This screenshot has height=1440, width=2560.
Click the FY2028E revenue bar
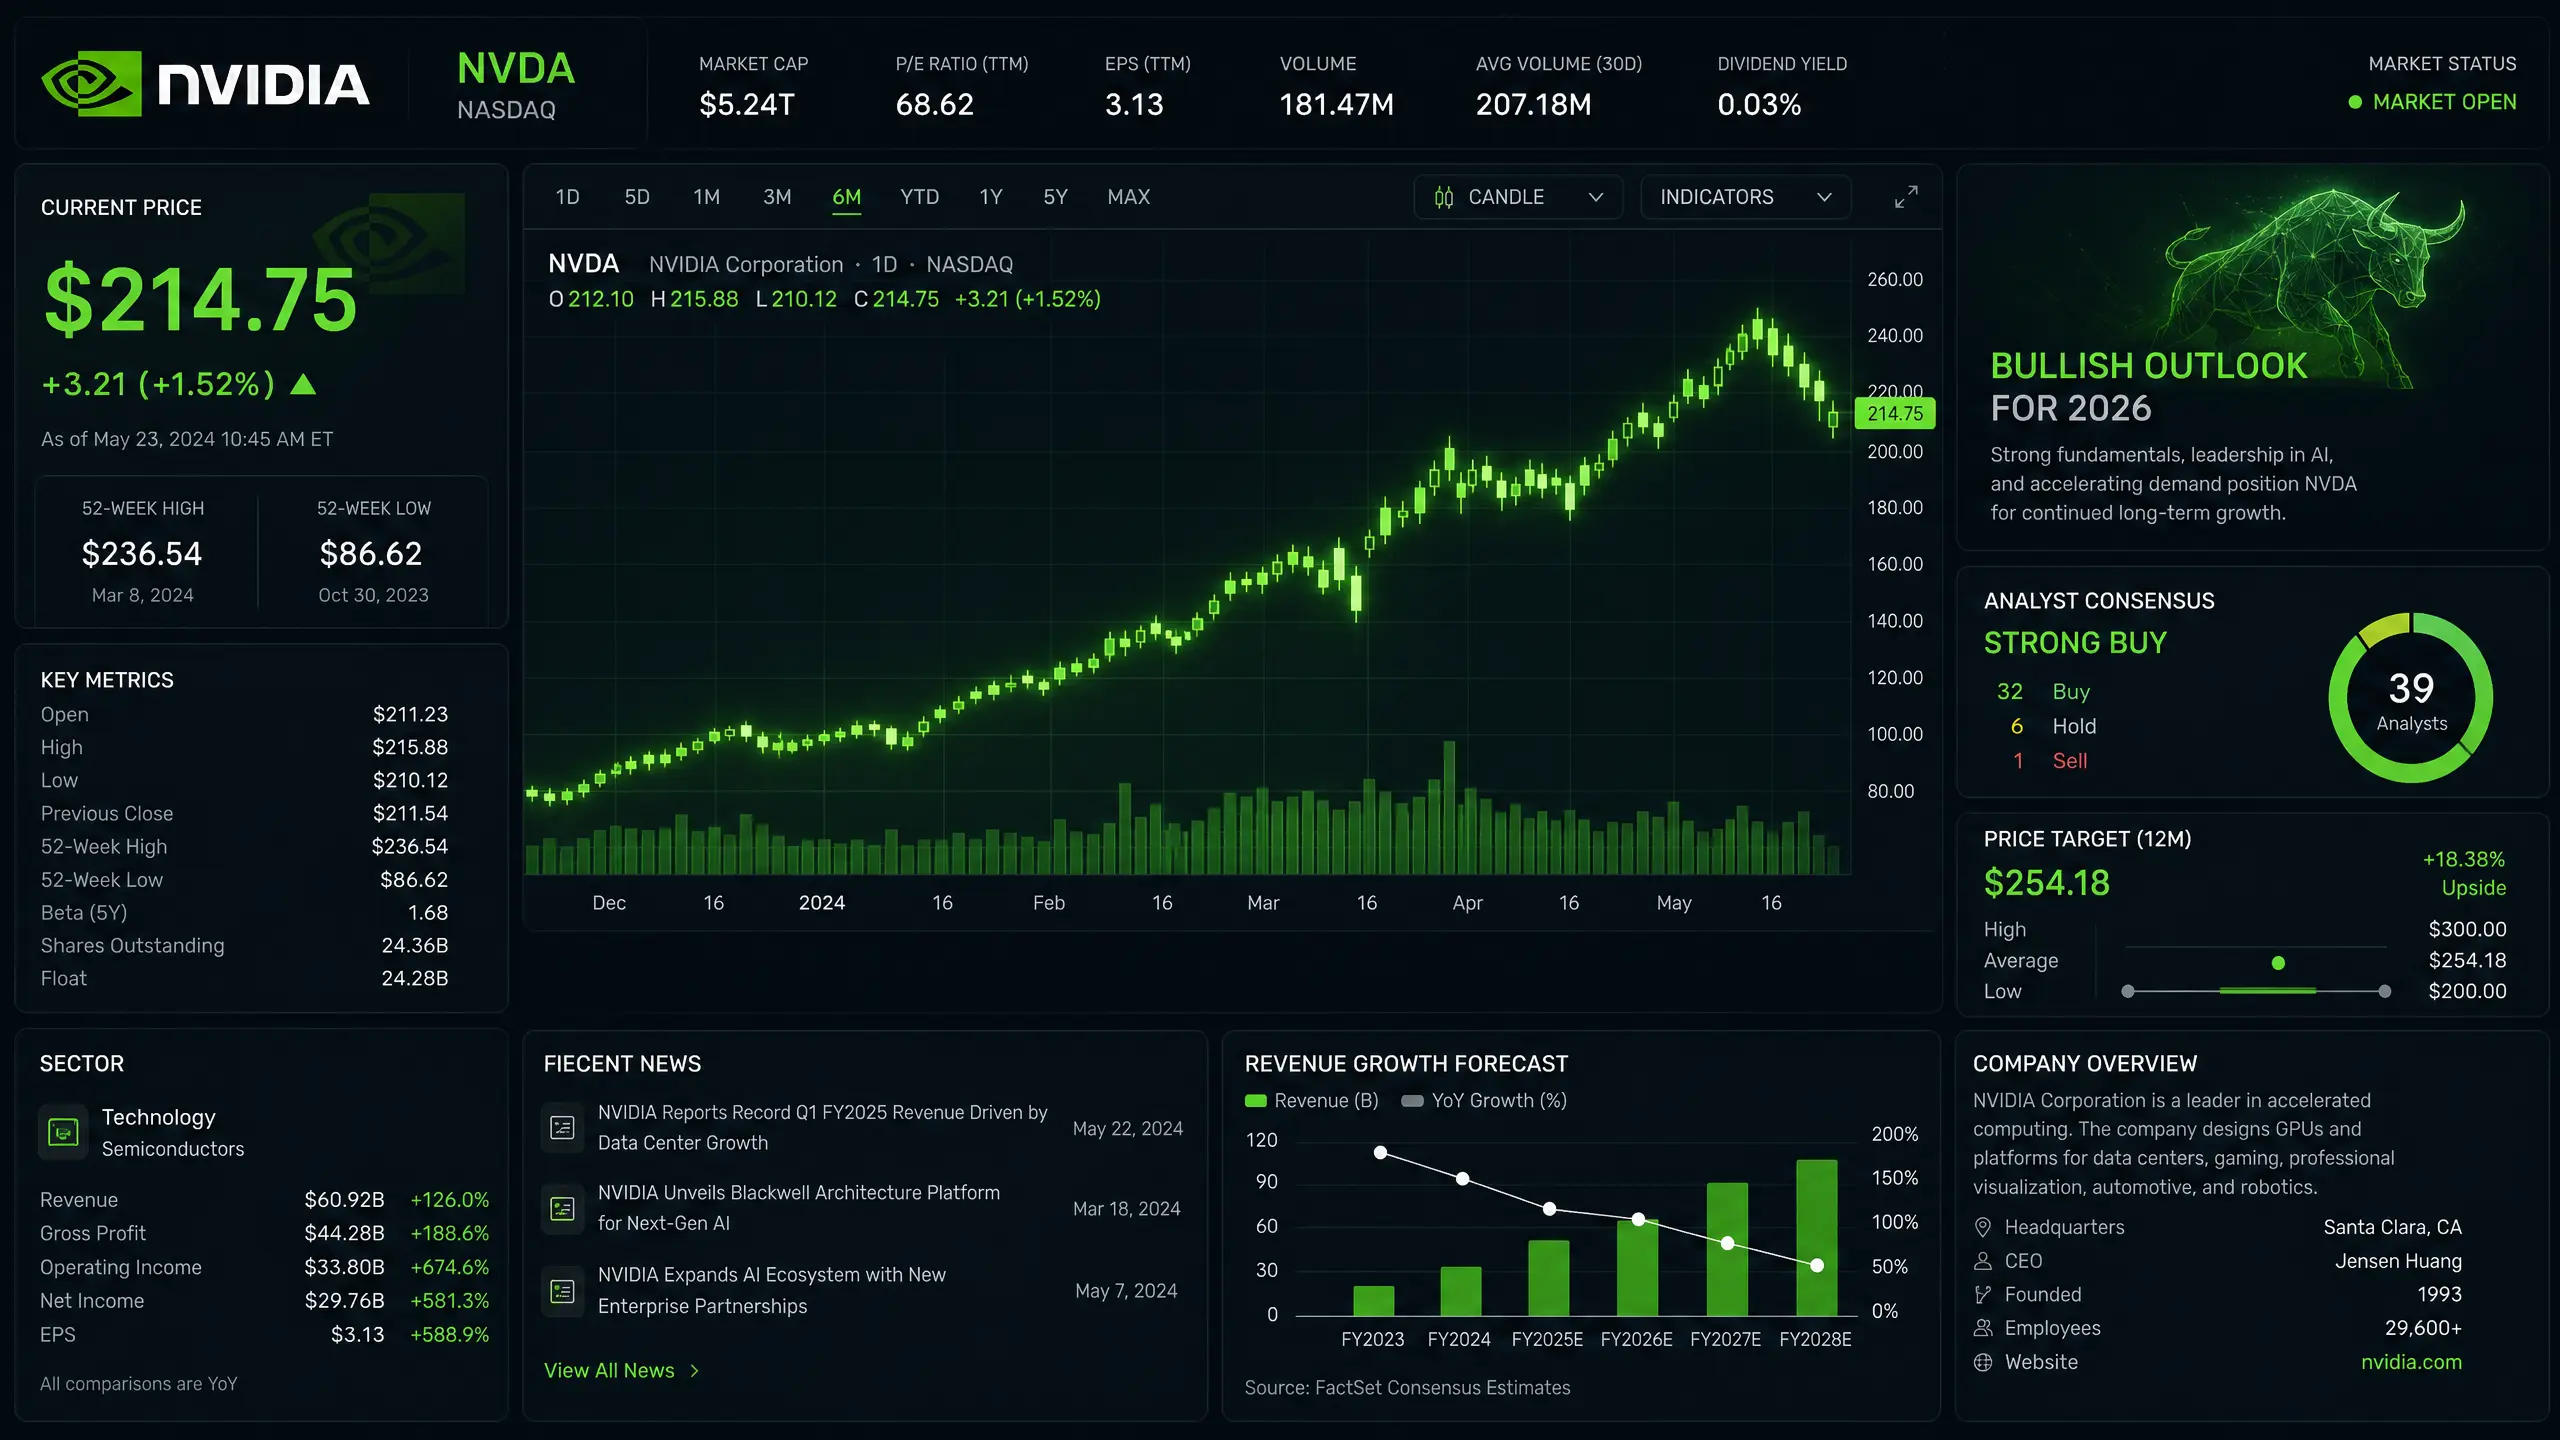(1816, 1237)
